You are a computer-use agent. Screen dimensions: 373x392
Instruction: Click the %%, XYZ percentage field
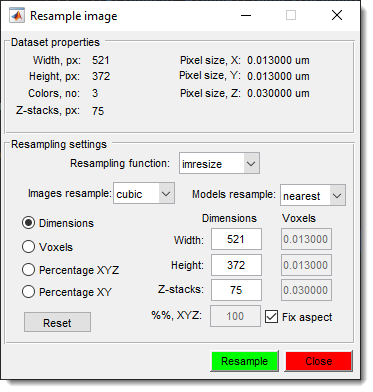pyautogui.click(x=235, y=316)
